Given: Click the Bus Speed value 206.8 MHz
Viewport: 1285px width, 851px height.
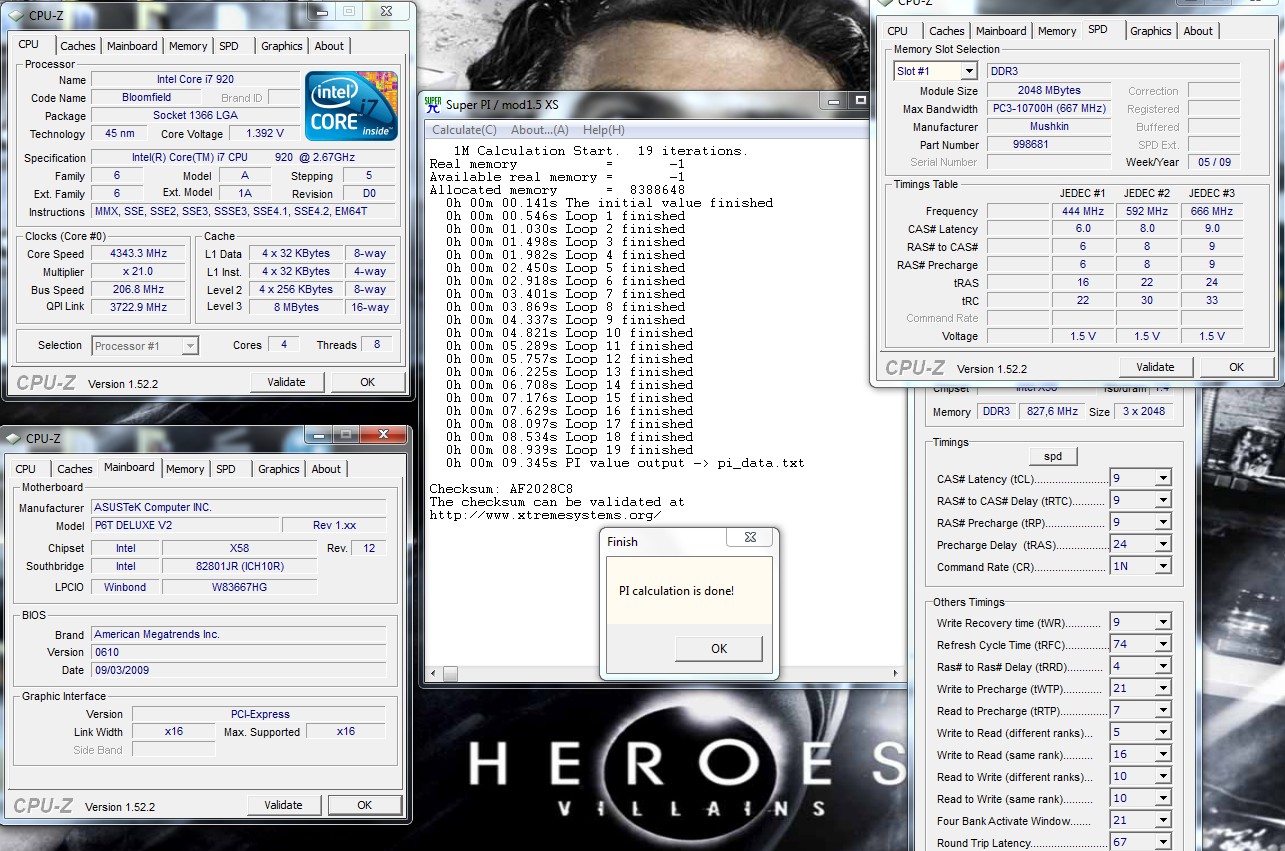Looking at the screenshot, I should [138, 290].
